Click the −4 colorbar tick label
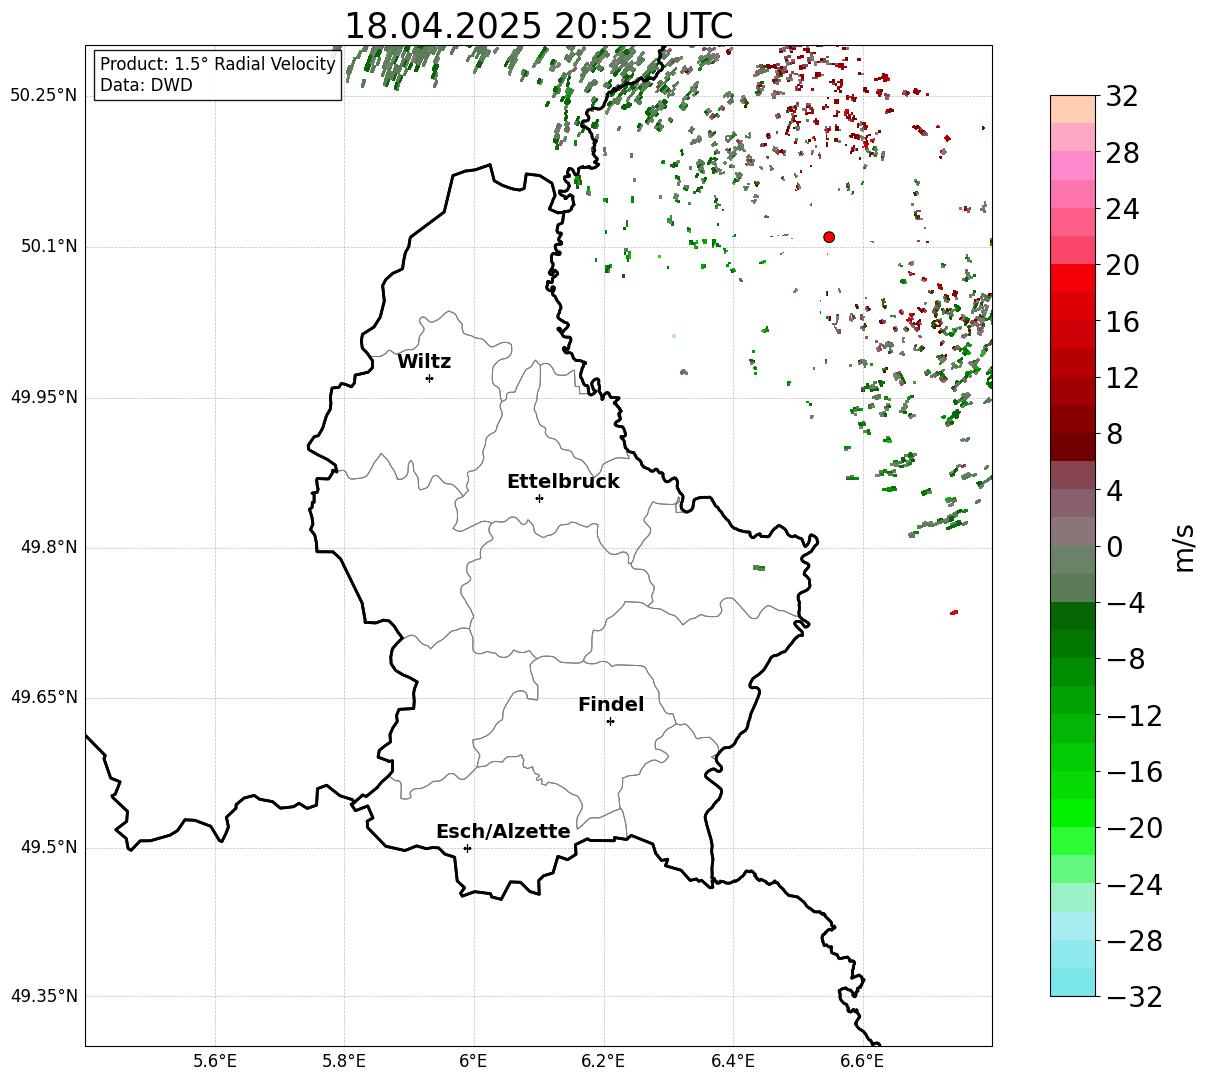Image resolution: width=1207 pixels, height=1081 pixels. pos(1125,603)
